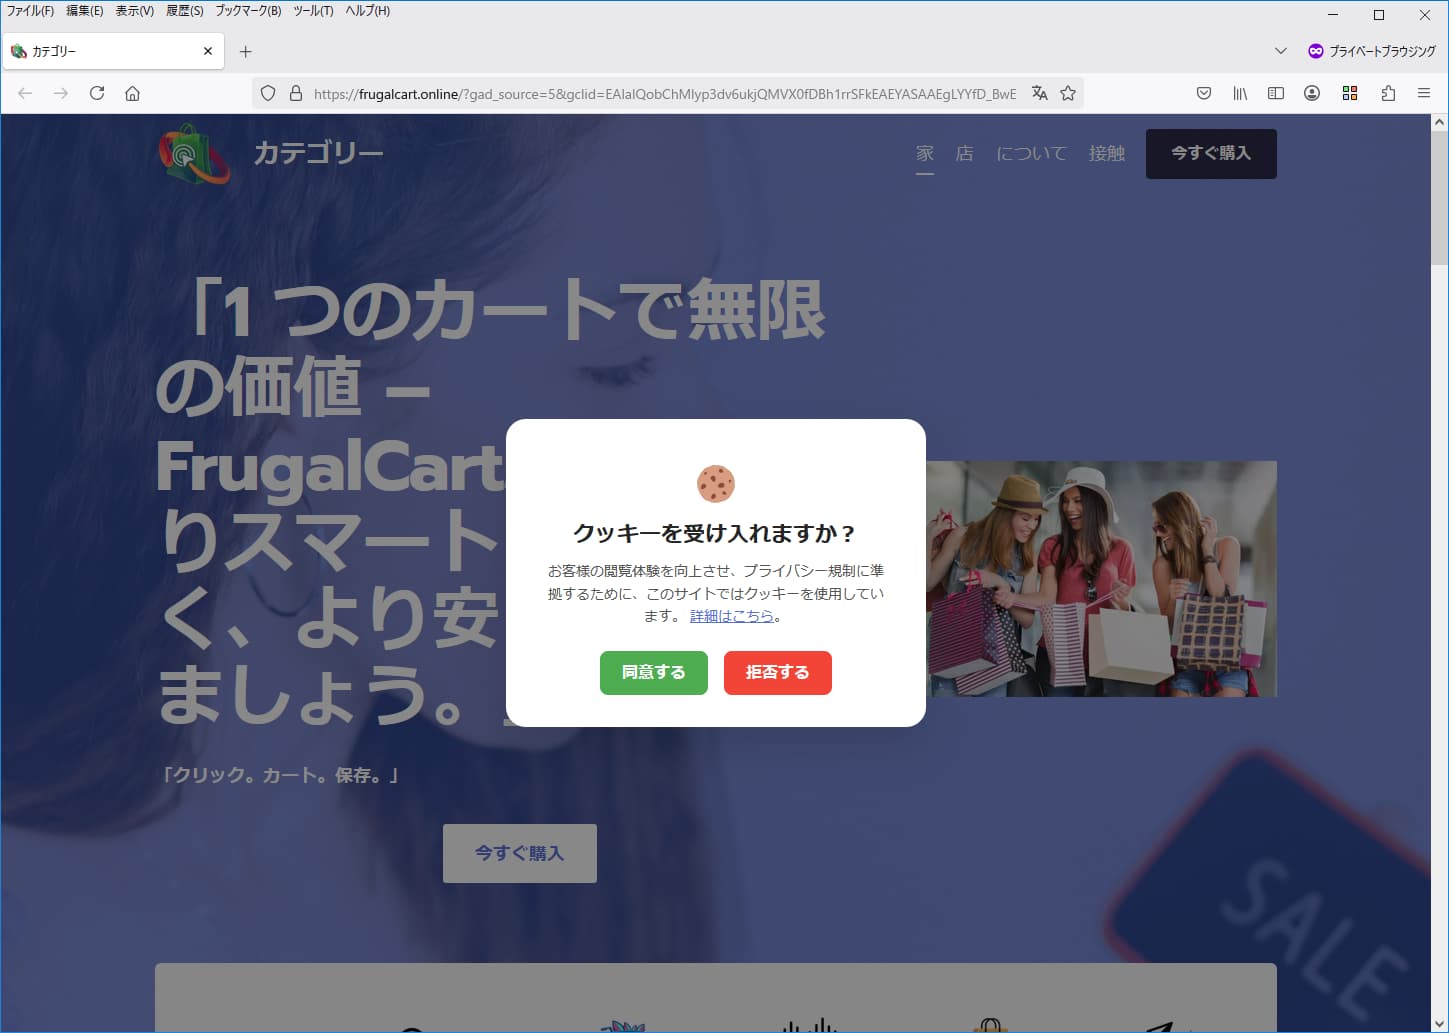
Task: Open the 履歴(S) menu
Action: click(184, 11)
